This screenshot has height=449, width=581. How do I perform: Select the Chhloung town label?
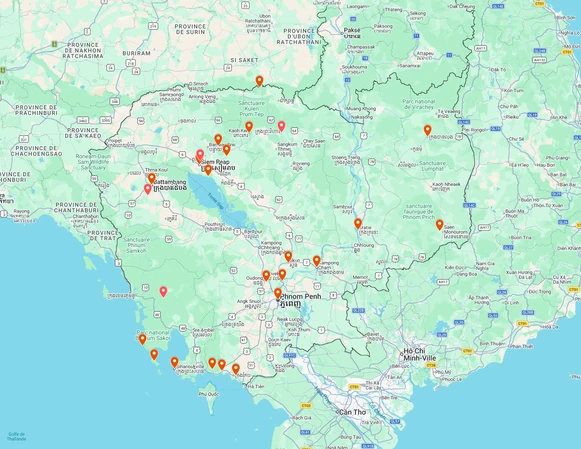(364, 247)
